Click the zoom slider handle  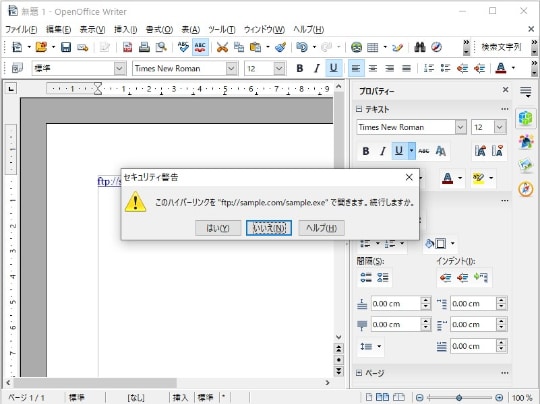click(459, 398)
